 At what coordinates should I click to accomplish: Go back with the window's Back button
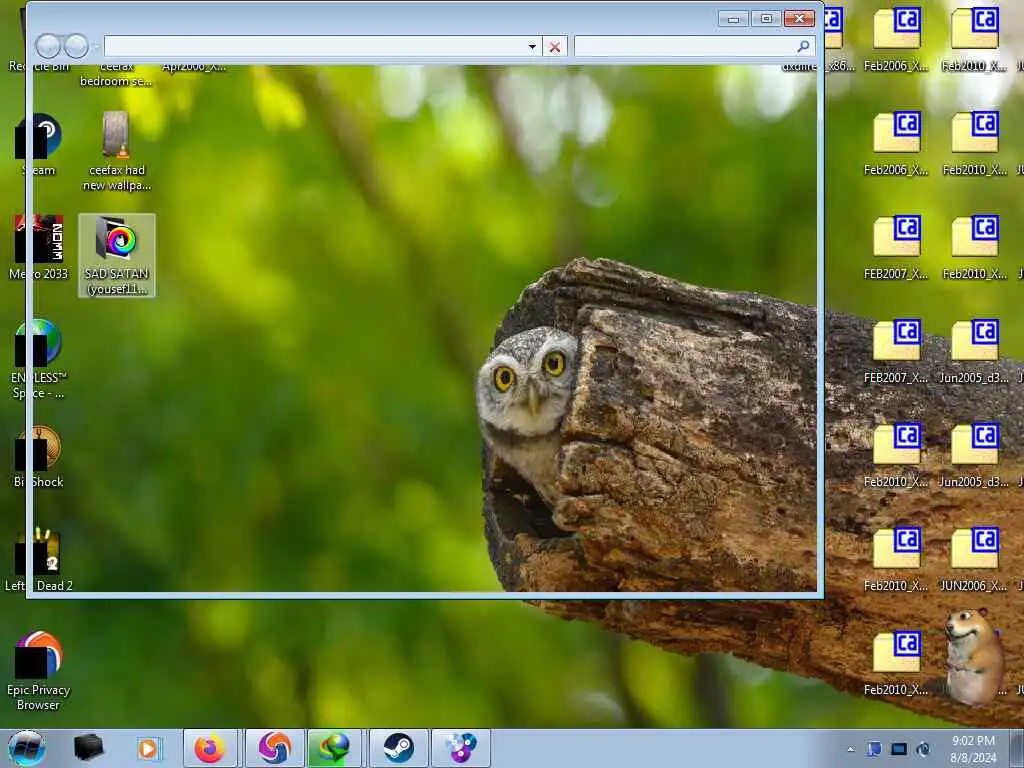(x=48, y=46)
